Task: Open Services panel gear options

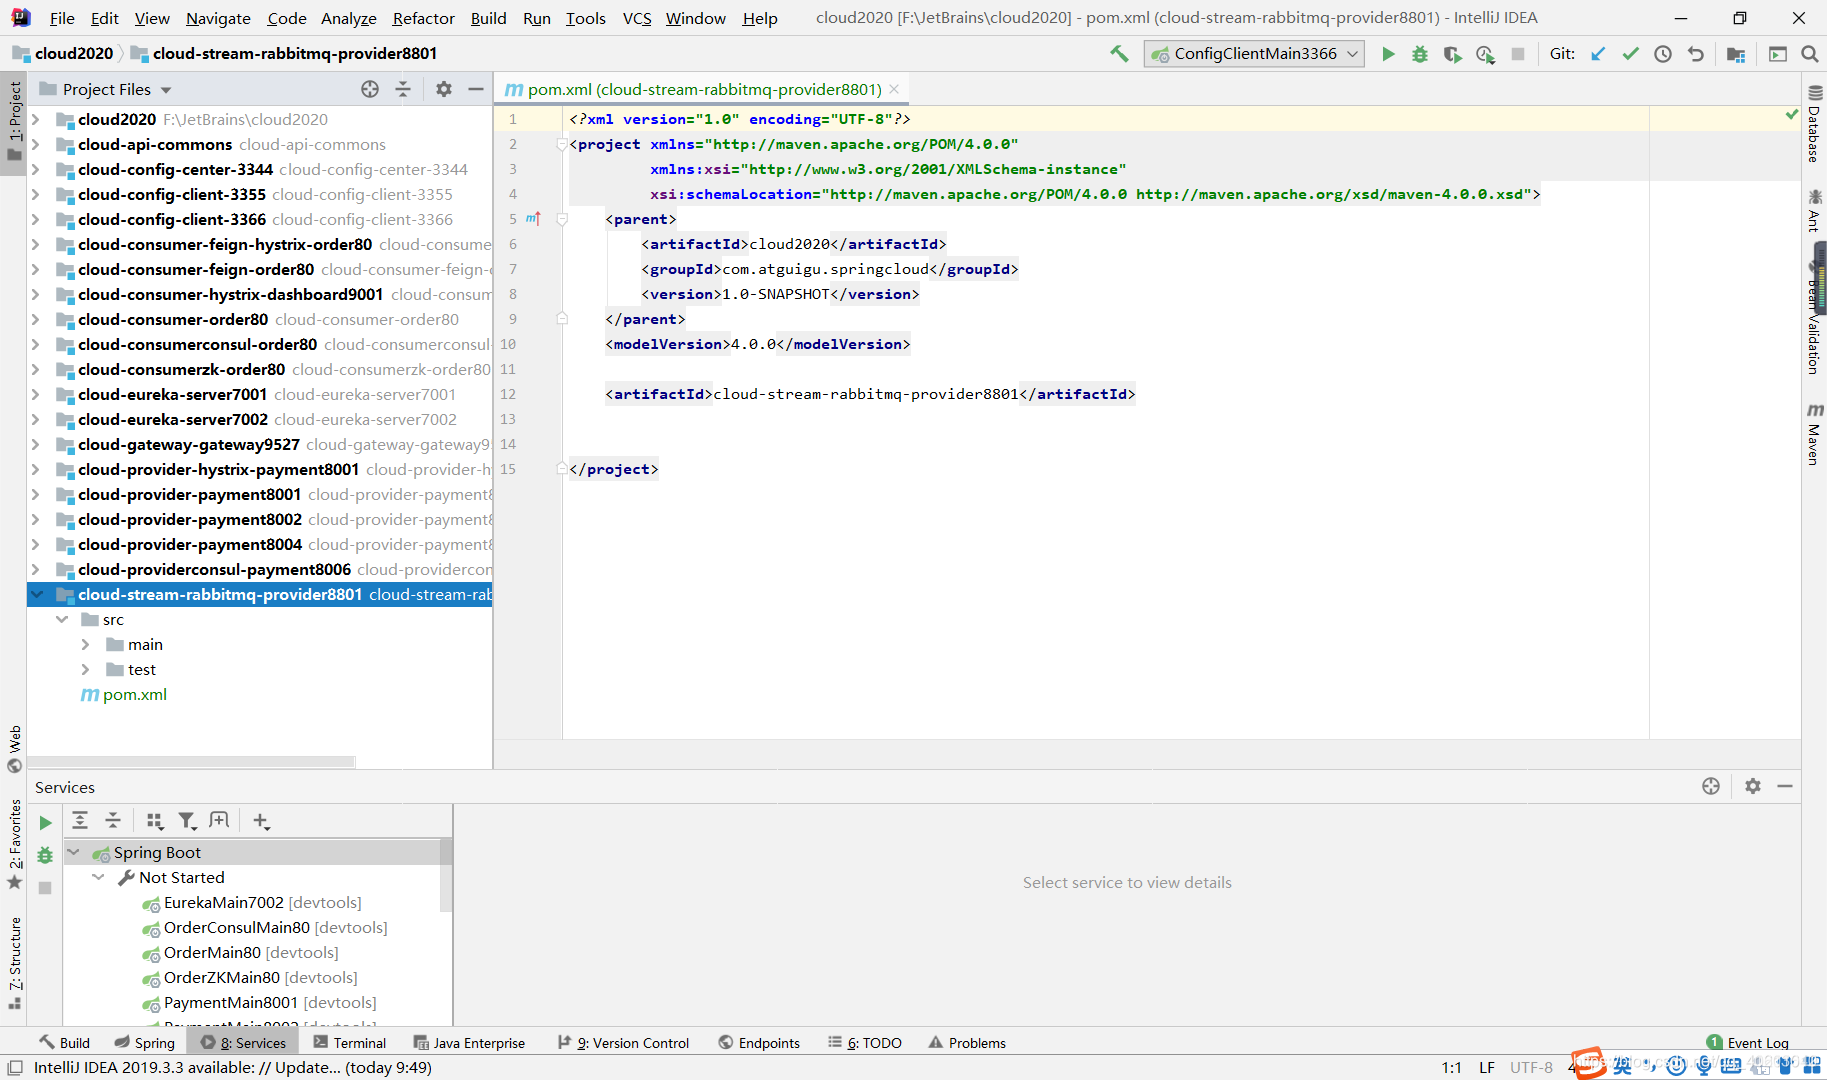Action: (x=1752, y=786)
